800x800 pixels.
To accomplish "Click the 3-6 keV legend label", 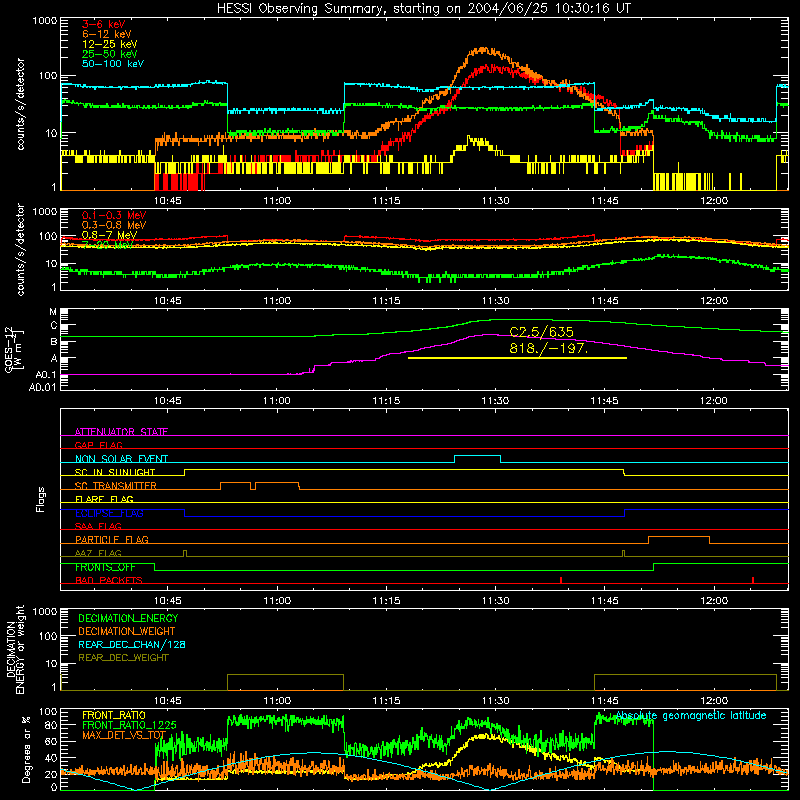I will point(103,24).
